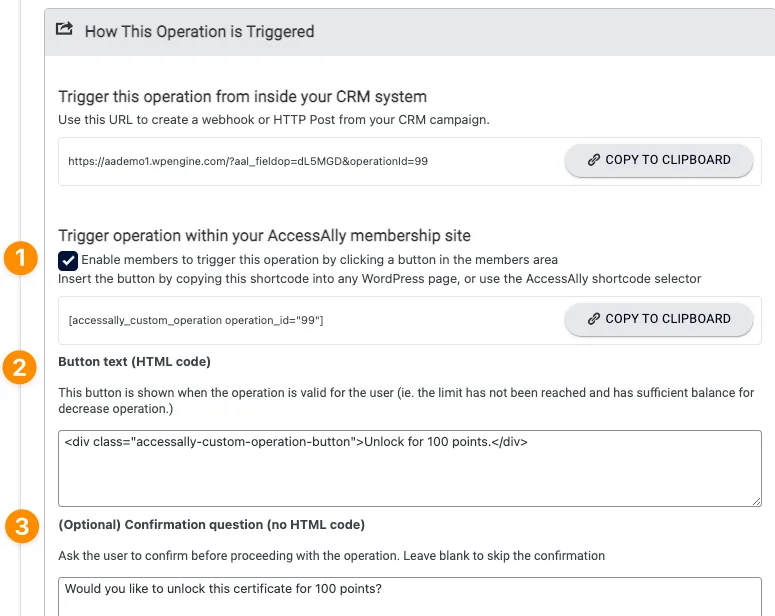Copy the accessally_custom_operation shortcode to clipboard
Image resolution: width=775 pixels, height=616 pixels.
tap(659, 319)
